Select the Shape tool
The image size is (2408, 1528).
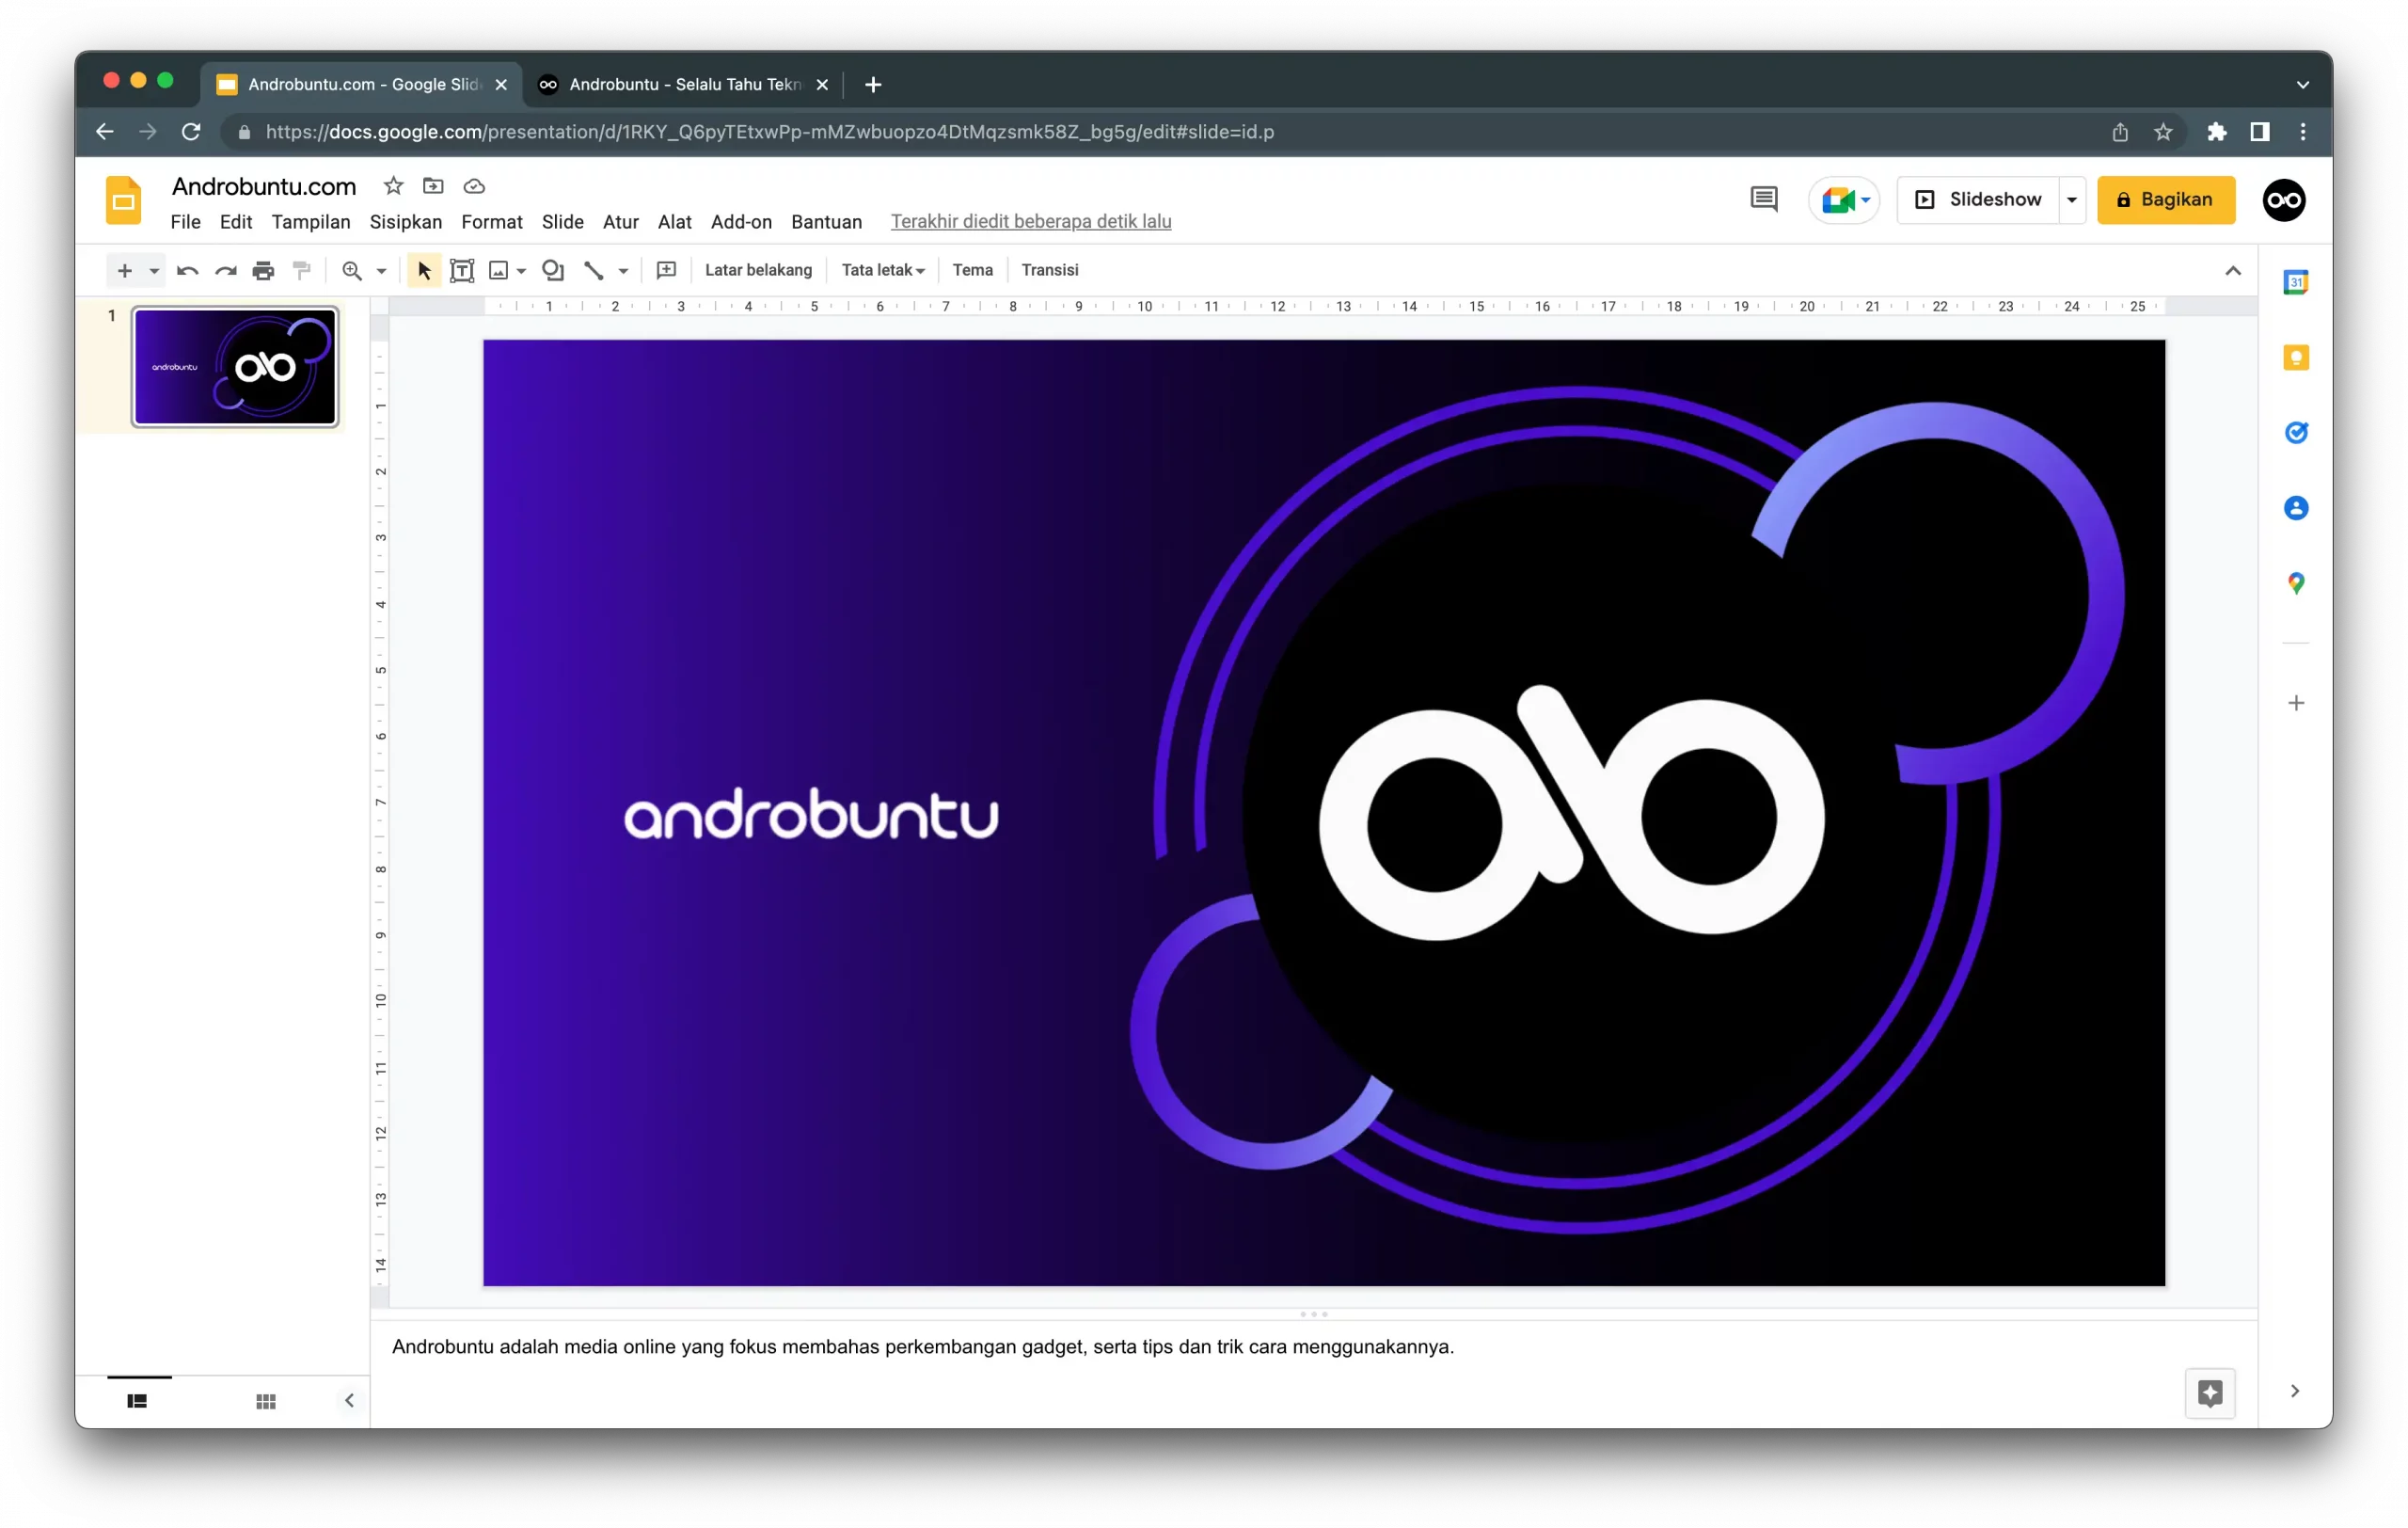553,270
